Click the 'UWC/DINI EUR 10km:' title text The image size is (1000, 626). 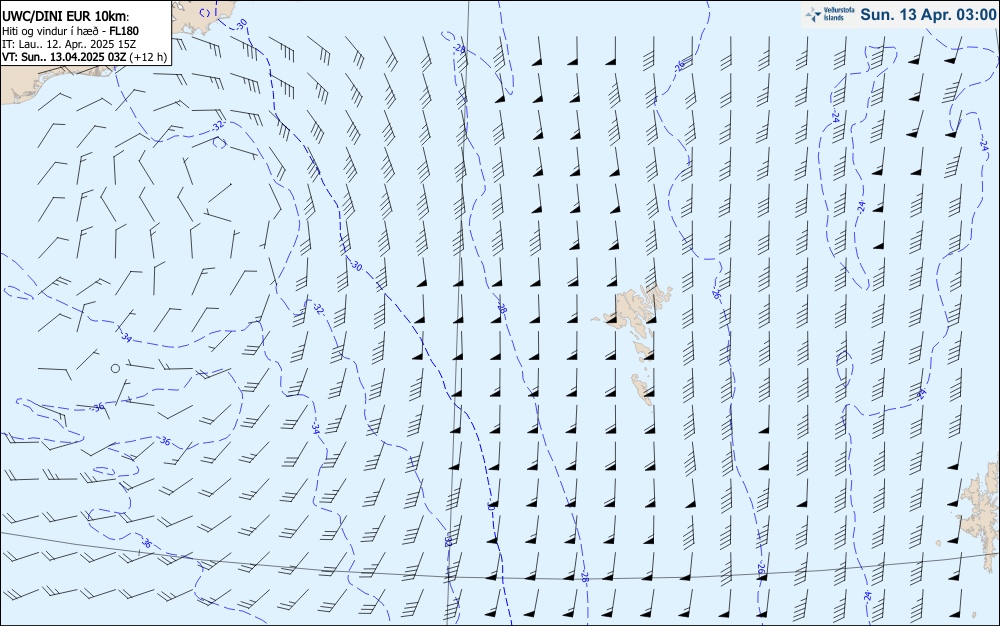pyautogui.click(x=66, y=17)
